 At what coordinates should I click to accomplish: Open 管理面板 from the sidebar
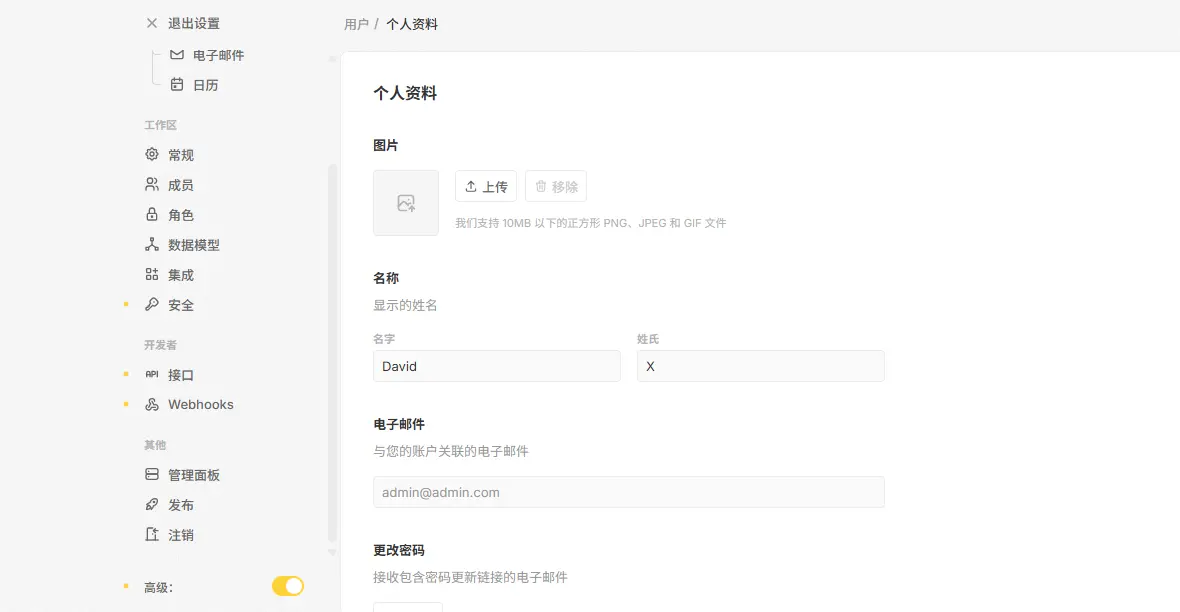pos(193,475)
